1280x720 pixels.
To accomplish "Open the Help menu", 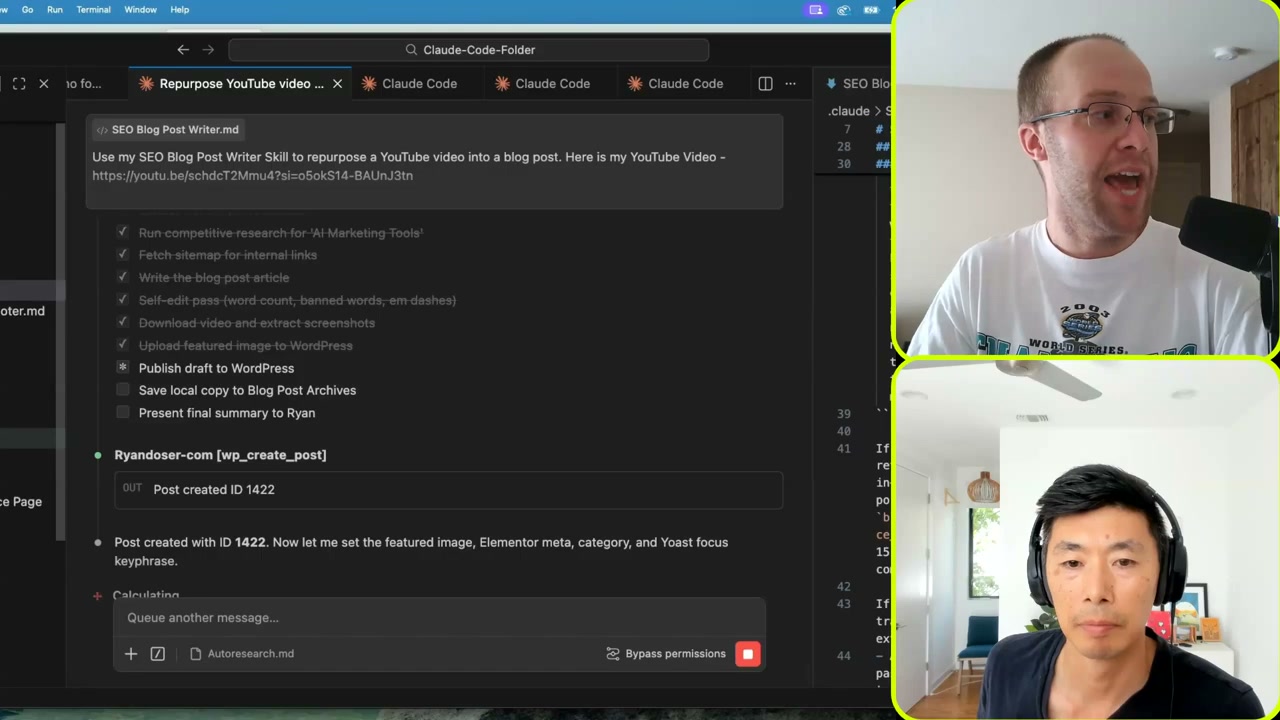I will (180, 10).
